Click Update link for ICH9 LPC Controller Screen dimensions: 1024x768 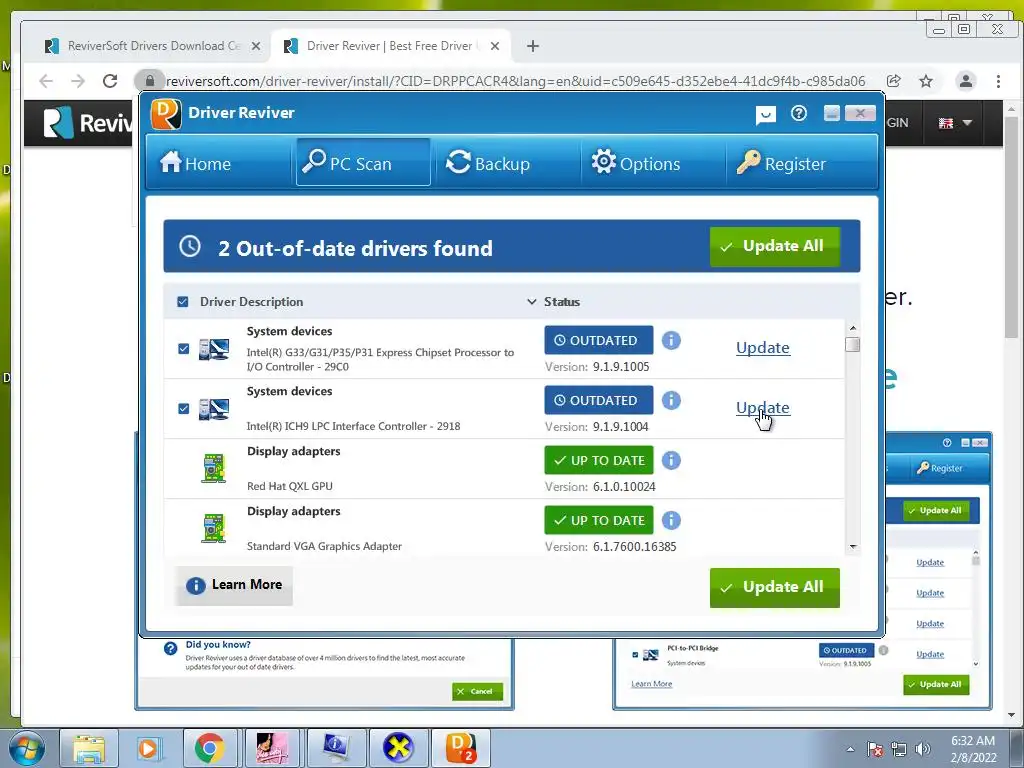(763, 408)
